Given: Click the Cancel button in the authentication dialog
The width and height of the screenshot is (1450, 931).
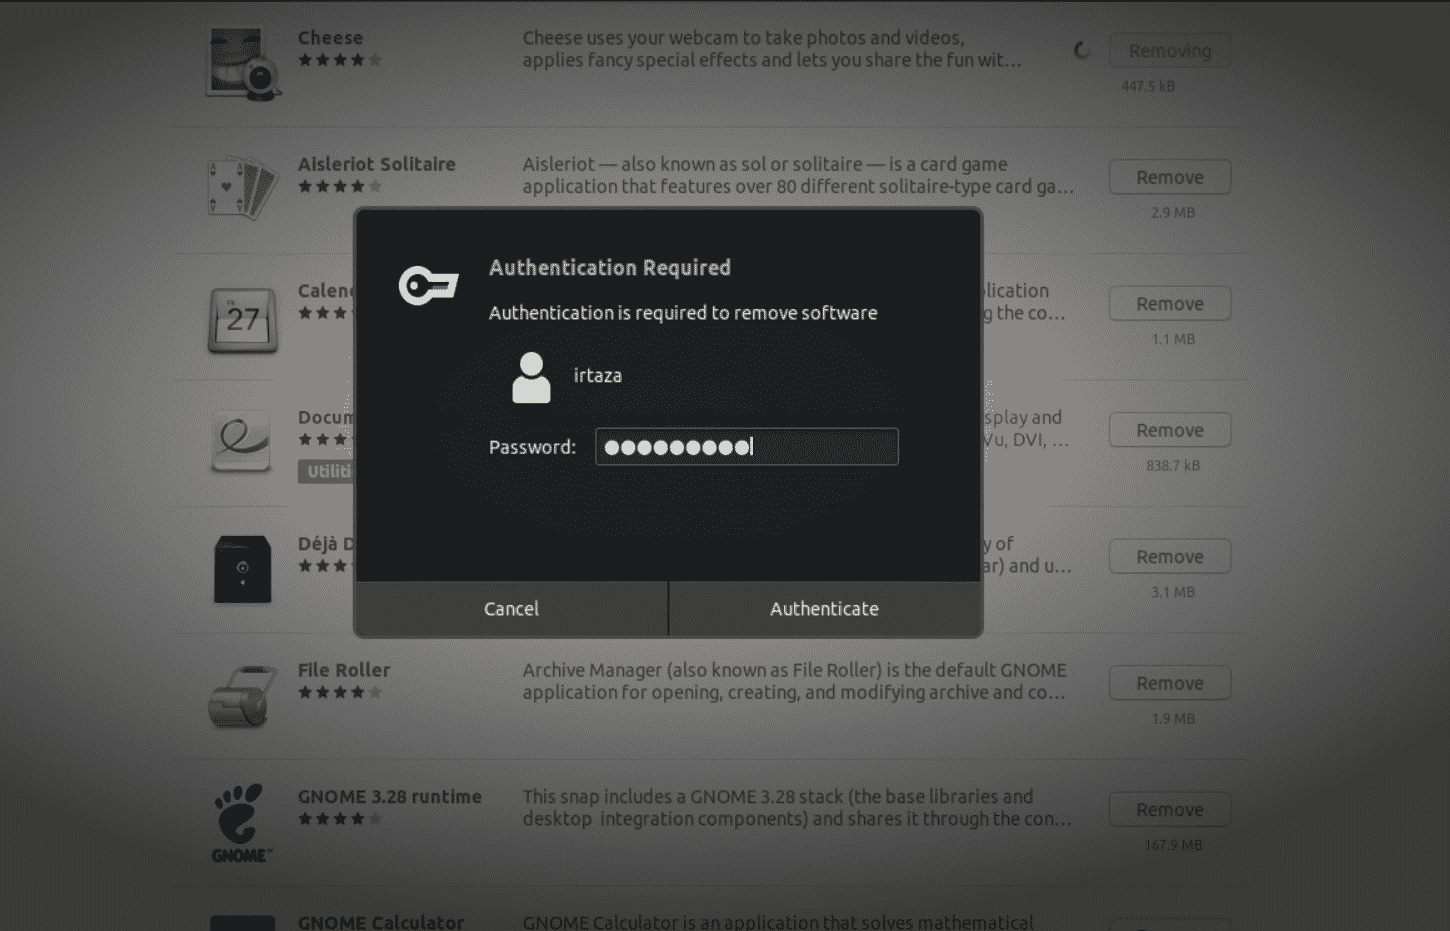Looking at the screenshot, I should coord(511,608).
